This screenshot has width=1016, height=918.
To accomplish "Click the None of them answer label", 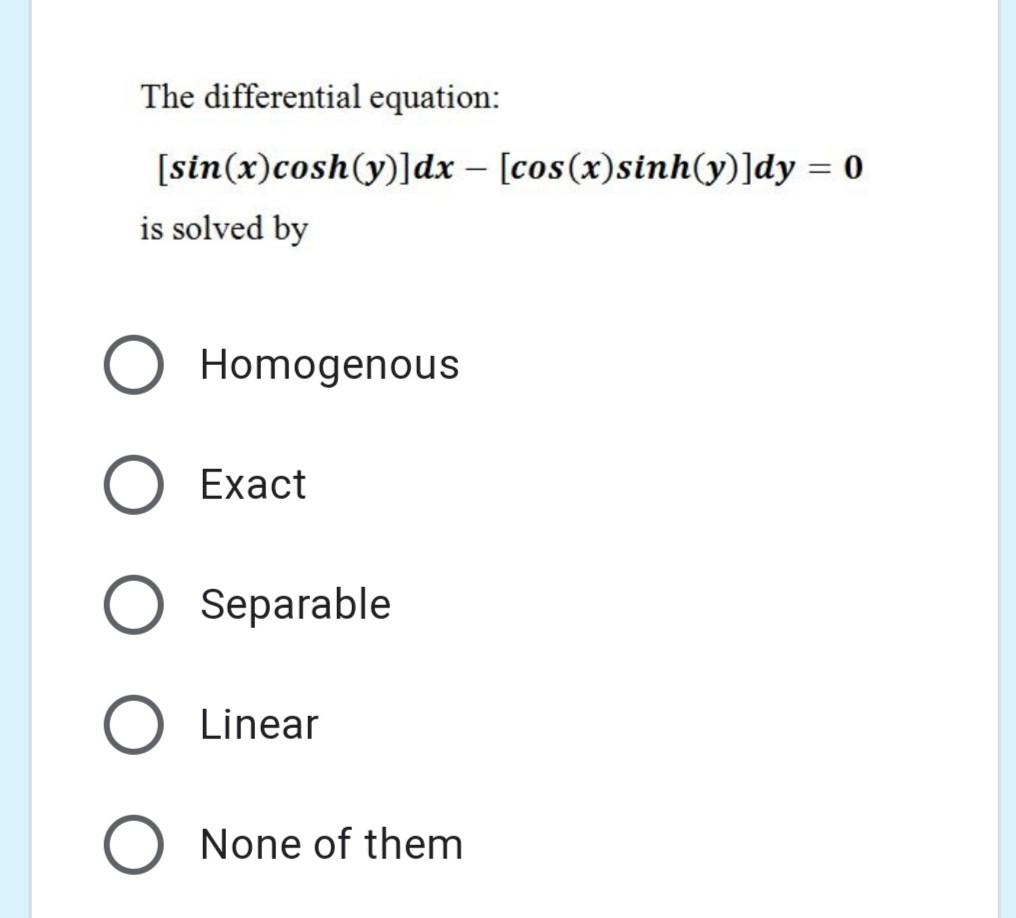I will click(x=331, y=844).
